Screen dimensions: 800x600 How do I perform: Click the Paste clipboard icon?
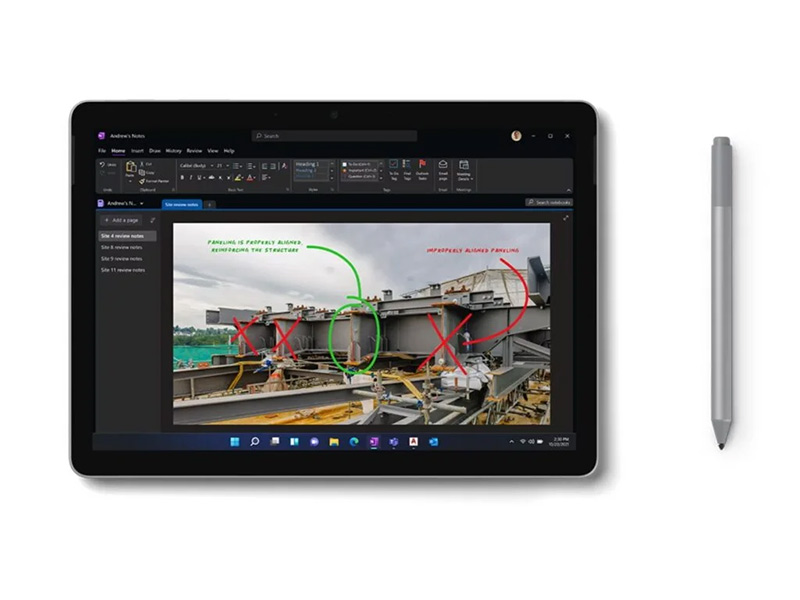pyautogui.click(x=131, y=167)
